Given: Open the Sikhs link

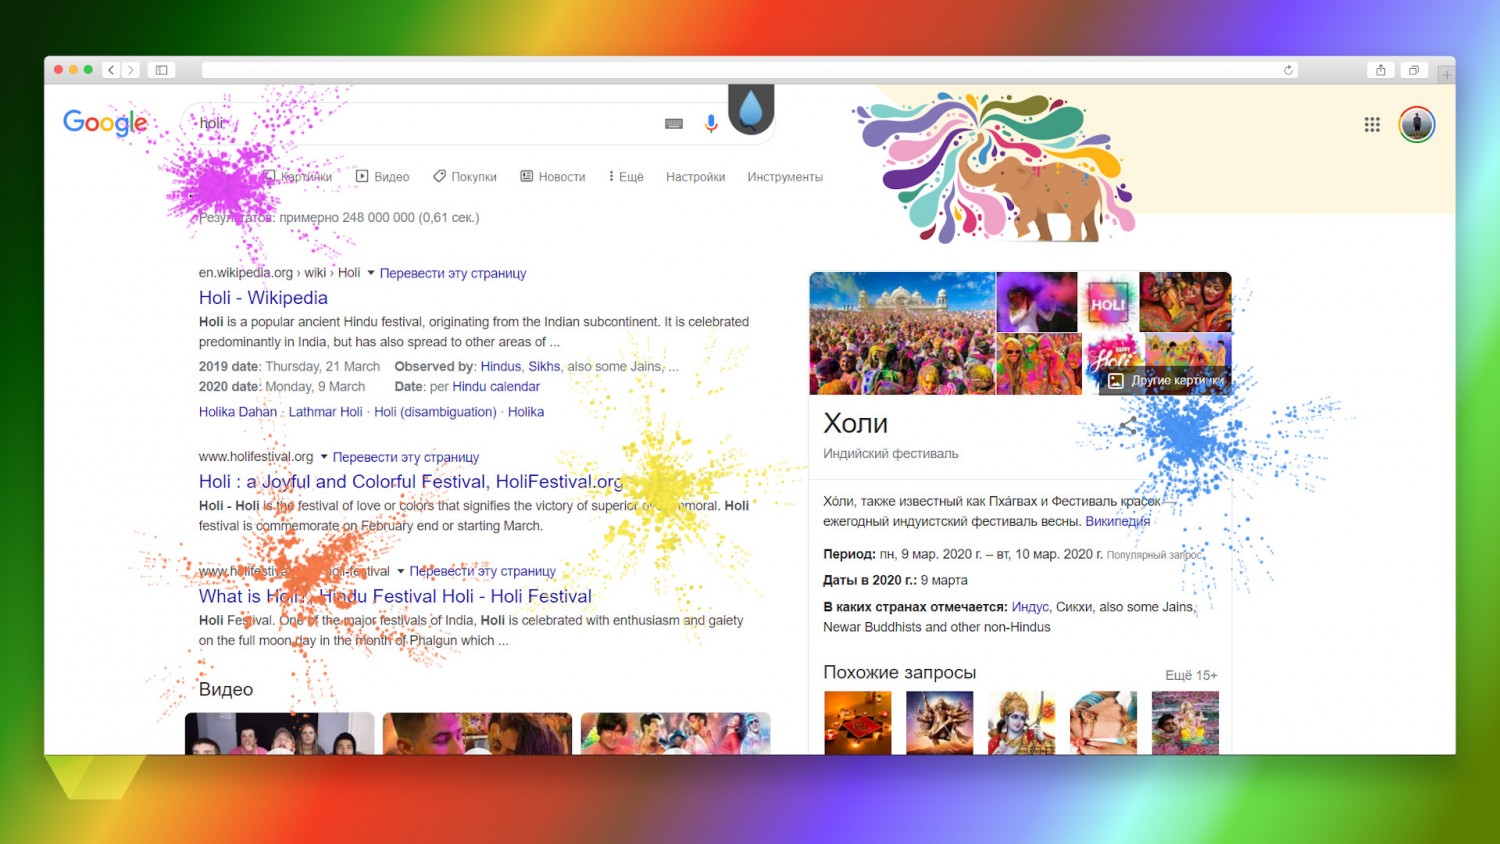Looking at the screenshot, I should click(544, 367).
